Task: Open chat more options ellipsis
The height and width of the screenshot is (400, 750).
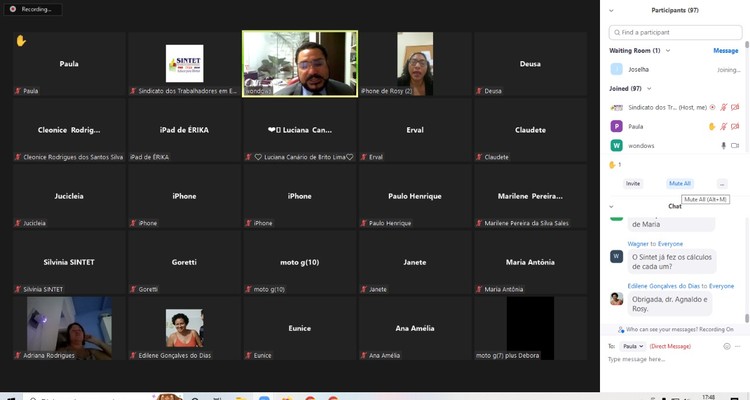Action: coord(738,346)
